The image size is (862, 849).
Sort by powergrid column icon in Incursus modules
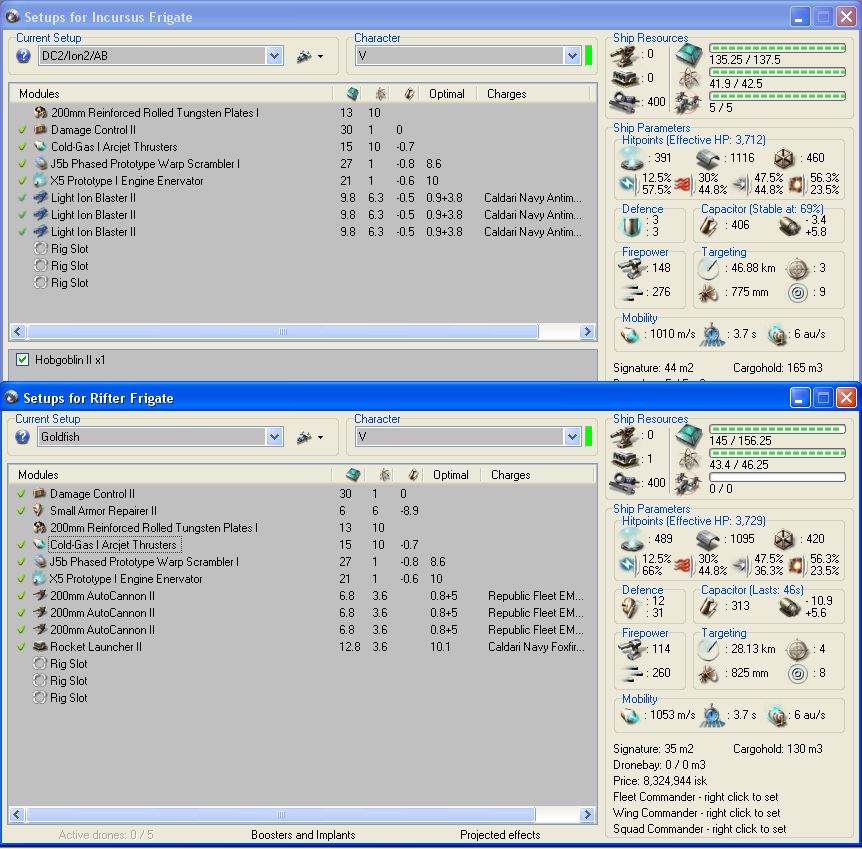(380, 93)
